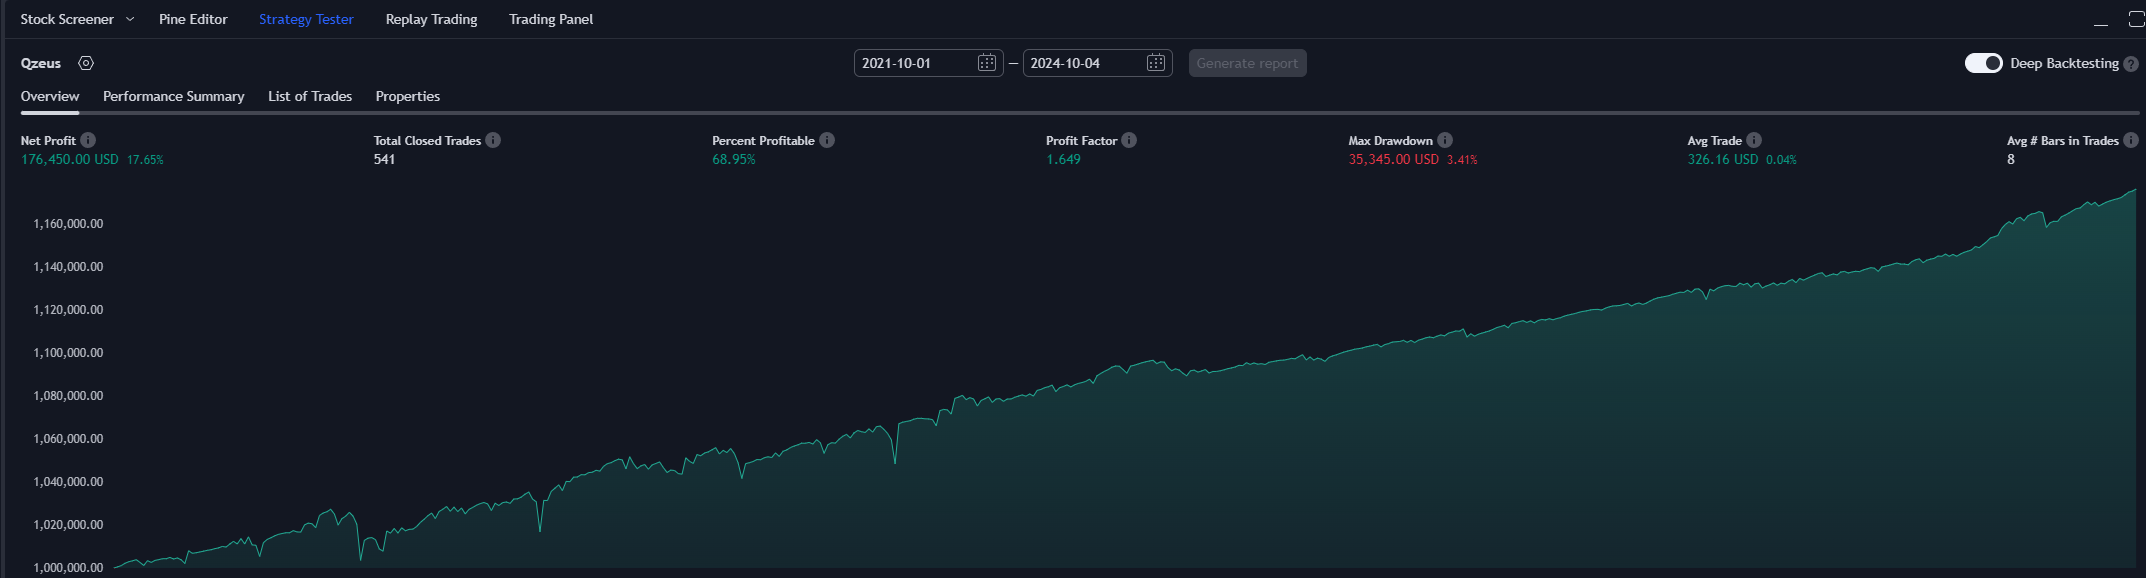Toggle Deep Backtesting switch off
This screenshot has height=578, width=2146.
(1984, 63)
